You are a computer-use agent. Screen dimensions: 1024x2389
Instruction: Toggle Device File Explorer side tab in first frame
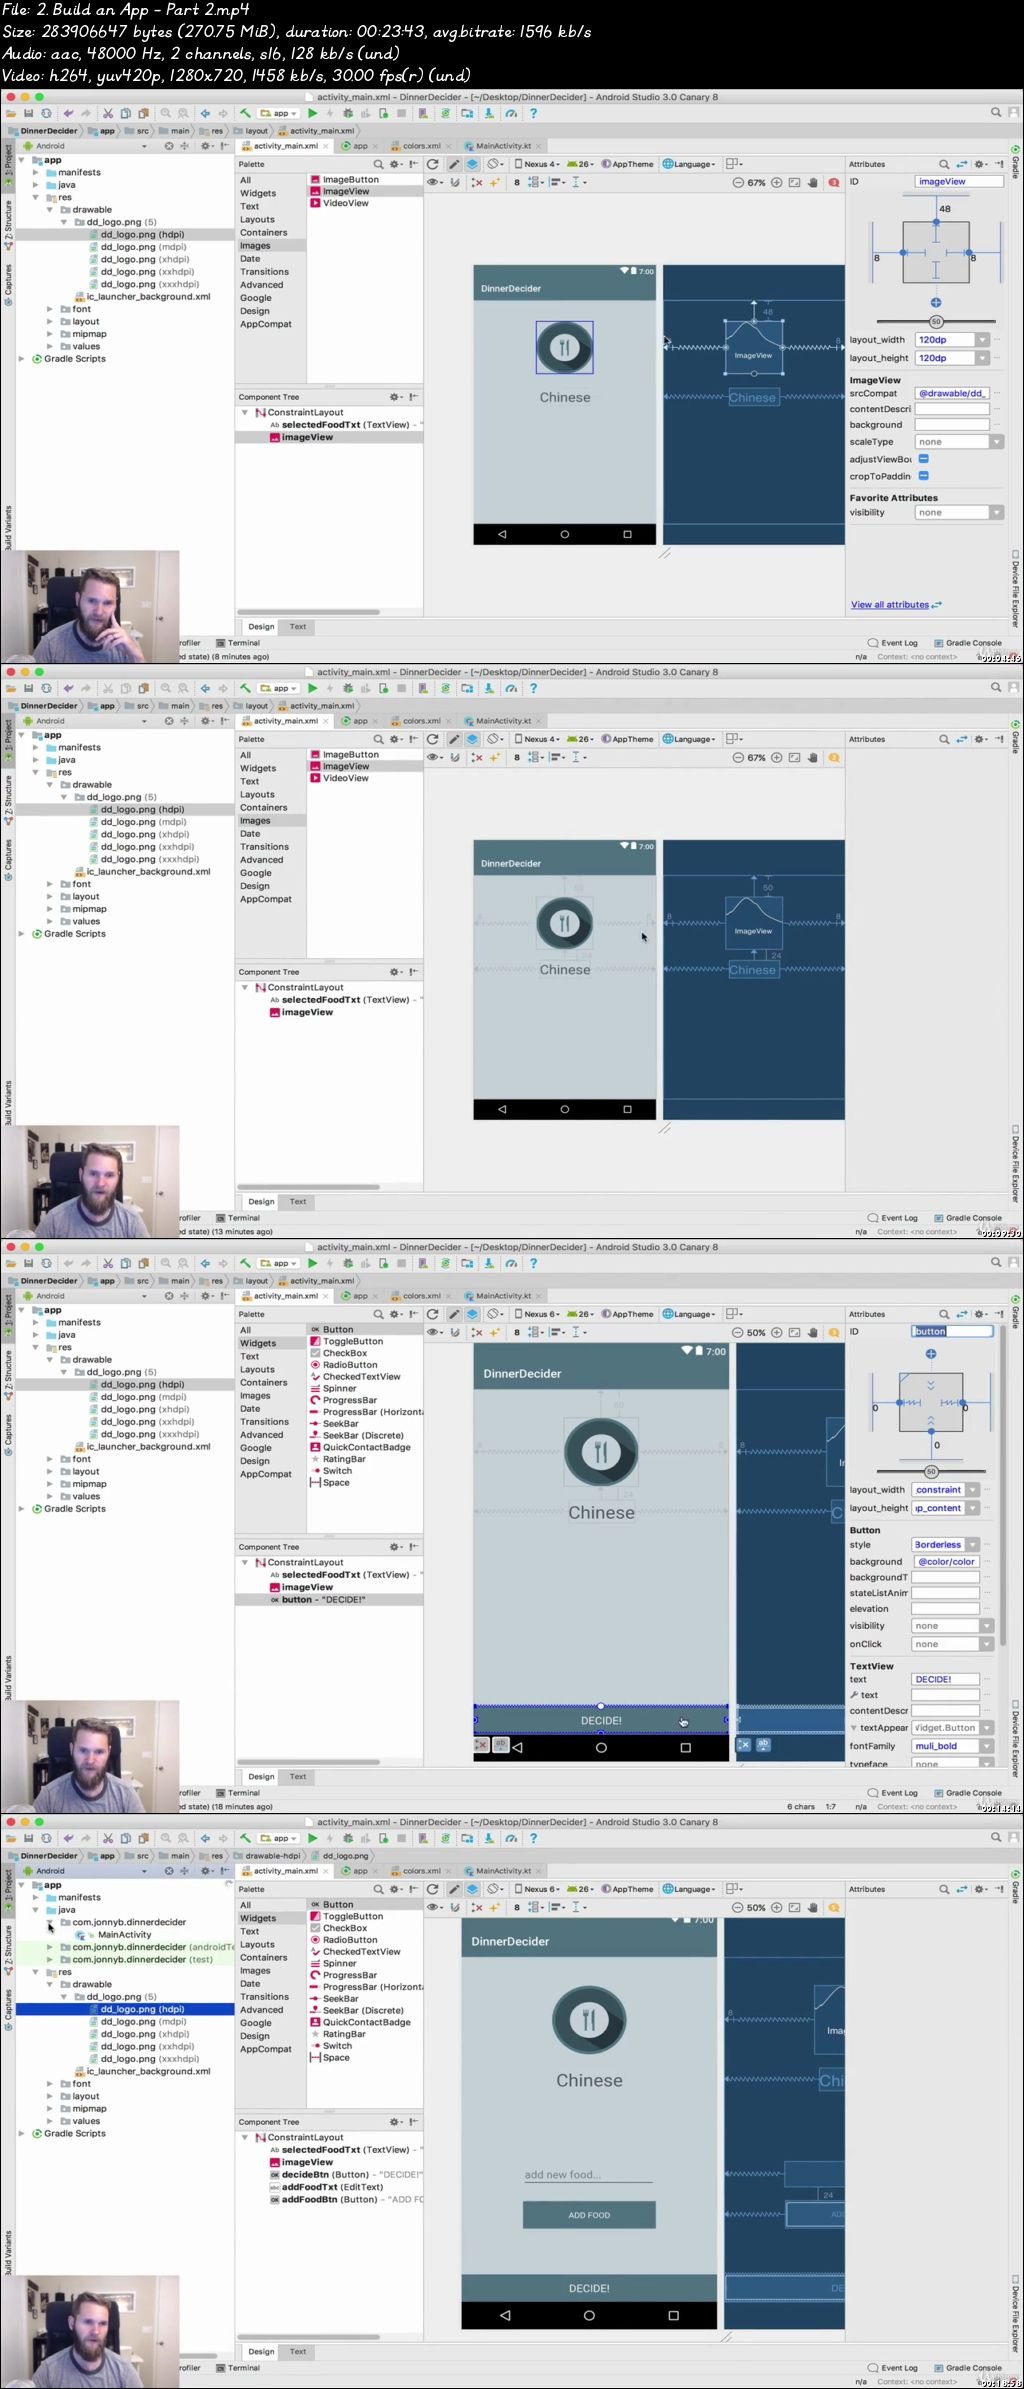[1015, 589]
